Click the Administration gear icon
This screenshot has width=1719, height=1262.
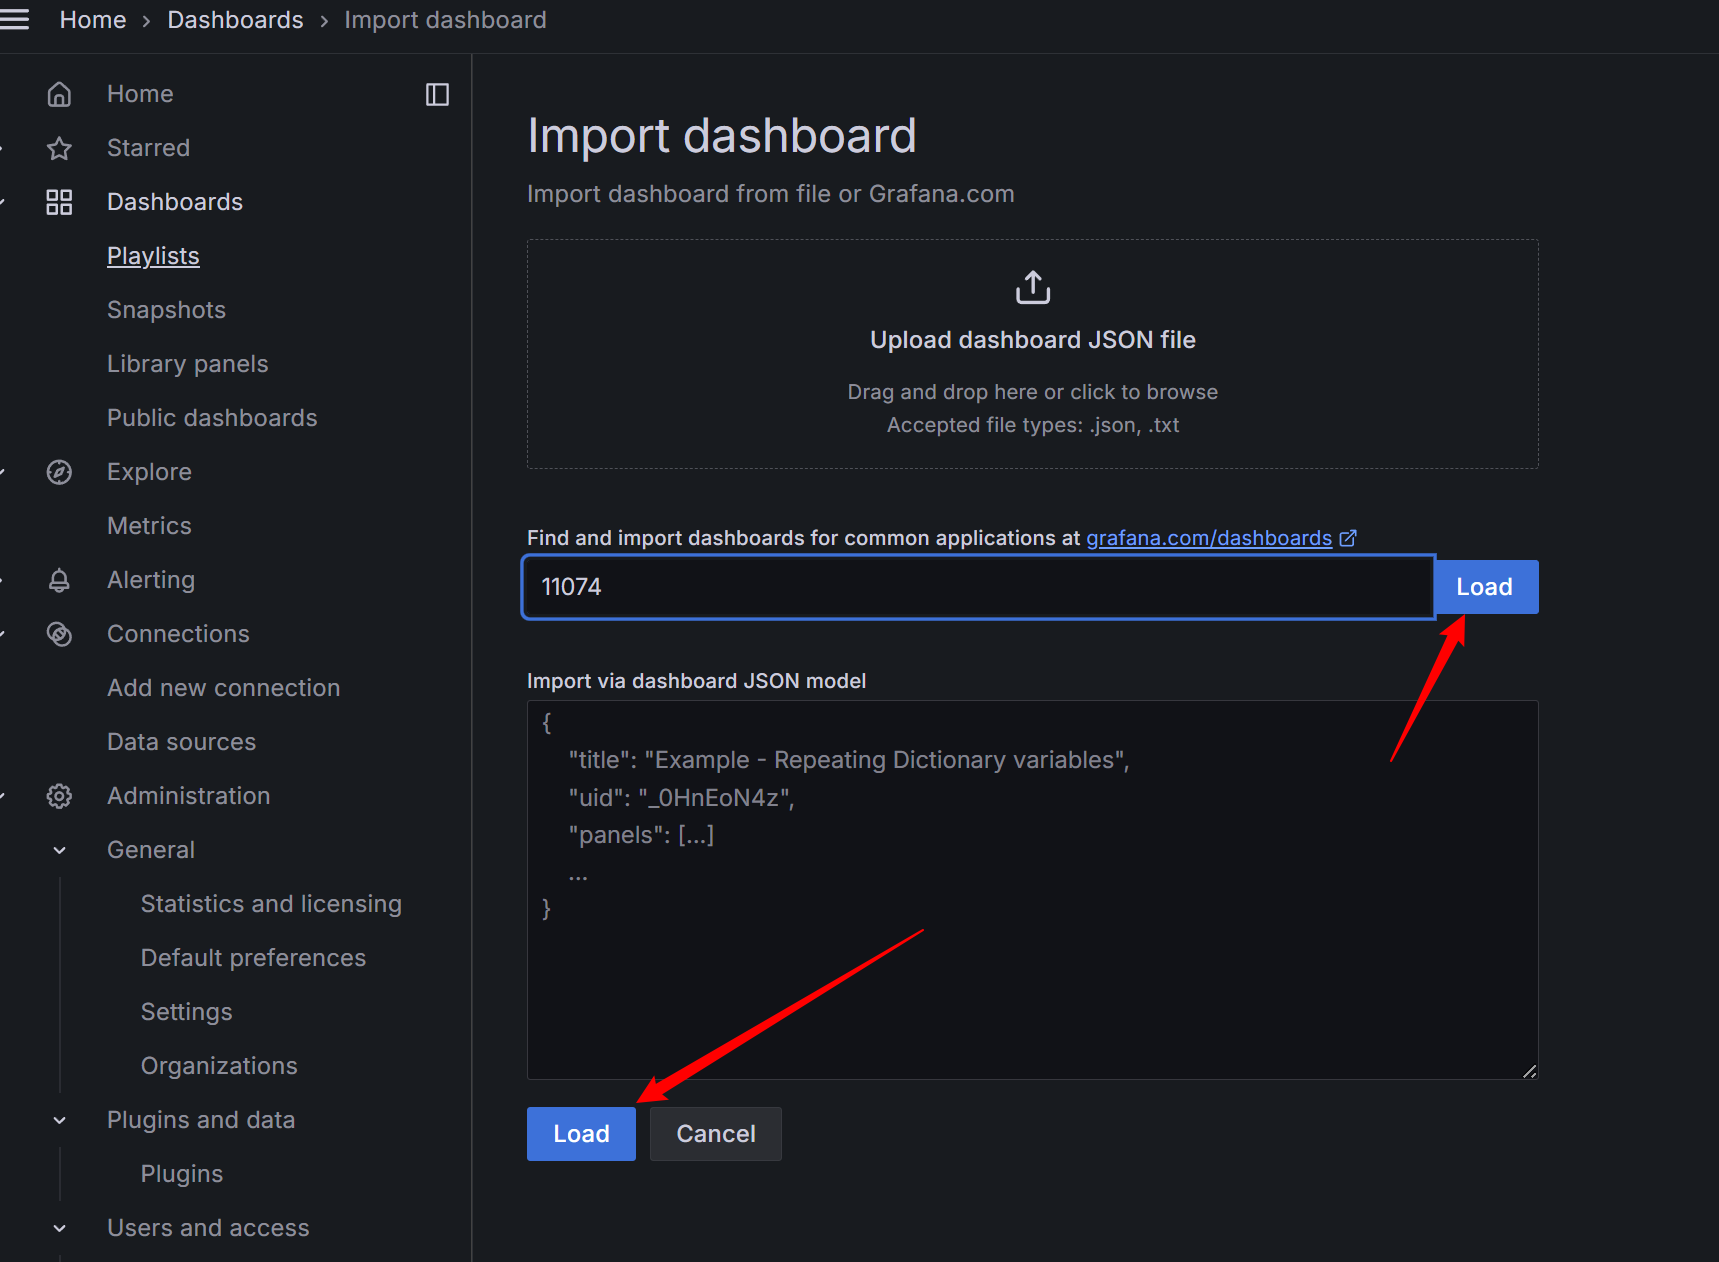click(x=59, y=796)
